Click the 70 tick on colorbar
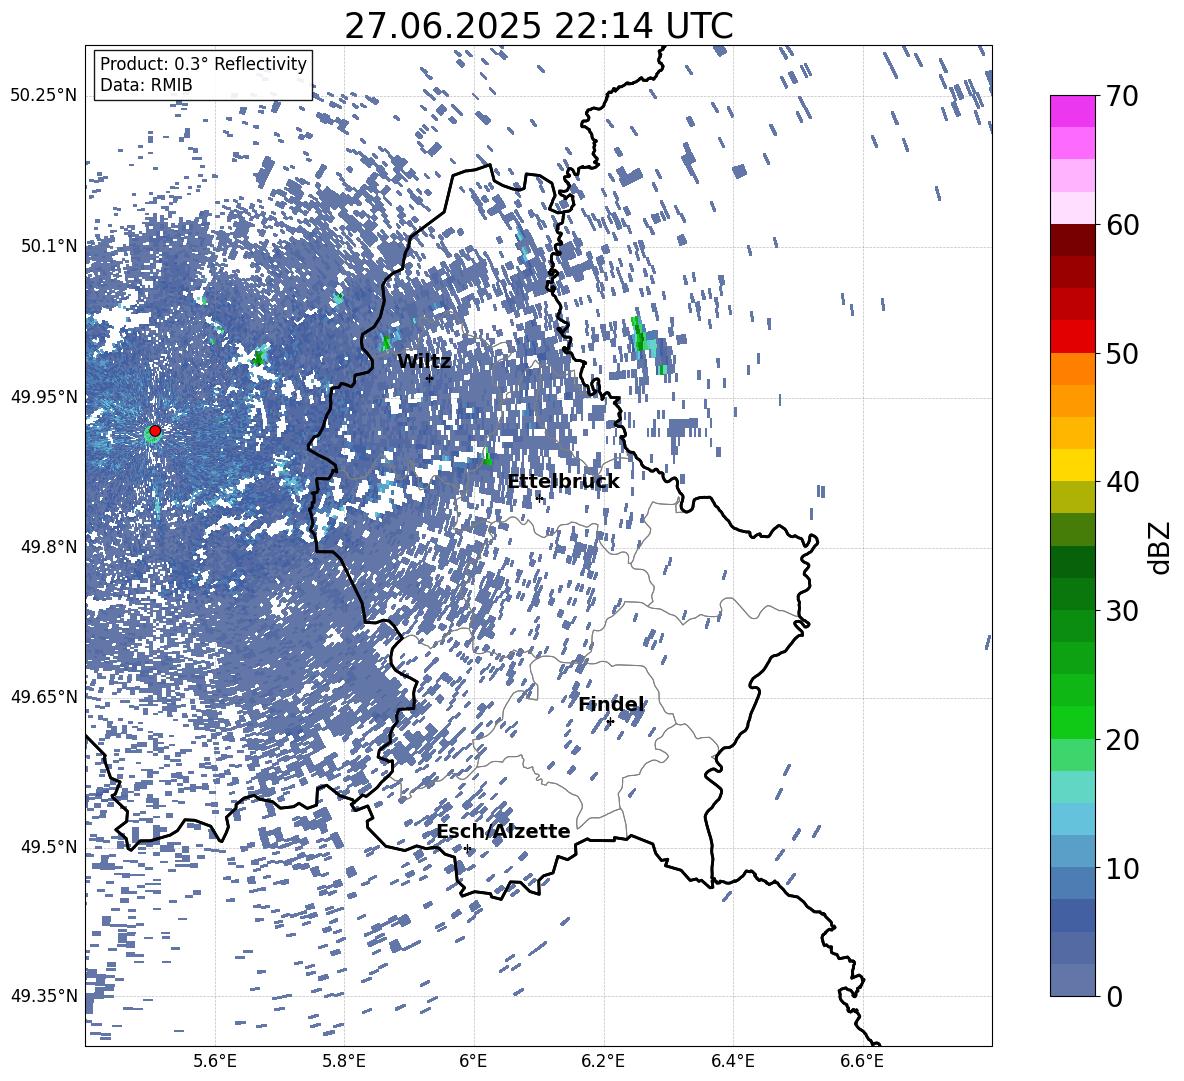Screen dimensions: 1184x1081 coord(1121,97)
